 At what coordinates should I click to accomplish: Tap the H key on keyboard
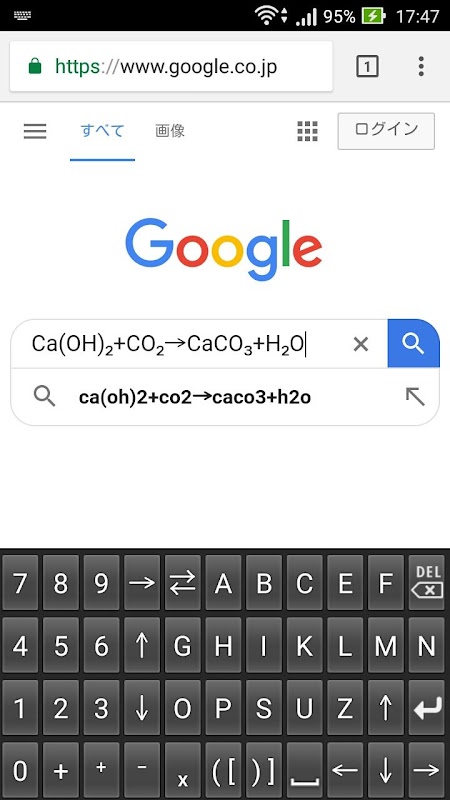point(223,645)
